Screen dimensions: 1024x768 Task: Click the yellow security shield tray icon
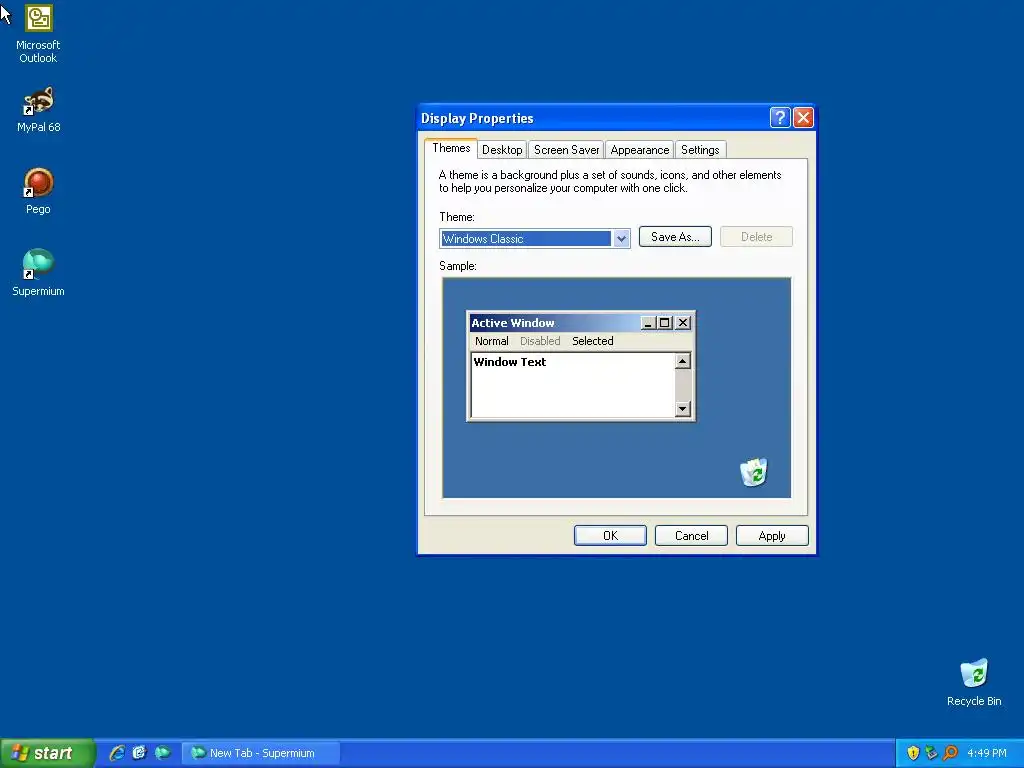coord(913,753)
